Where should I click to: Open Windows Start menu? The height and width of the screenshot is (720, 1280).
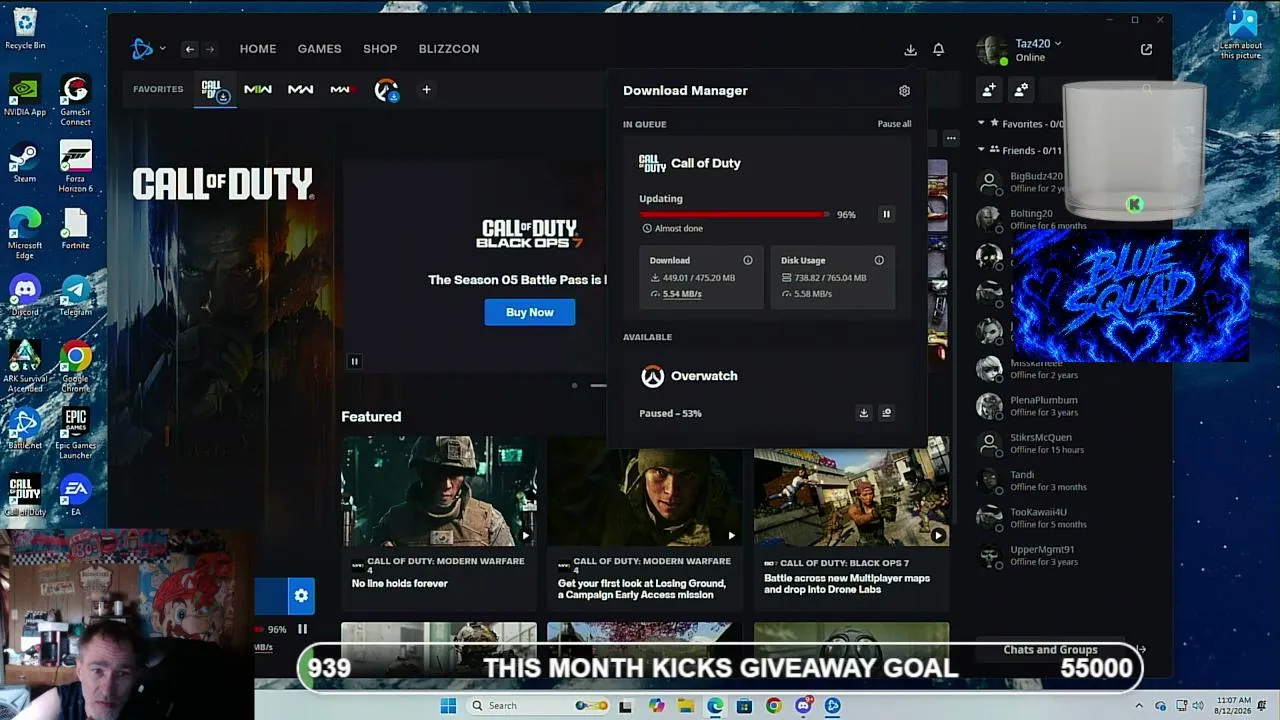448,706
